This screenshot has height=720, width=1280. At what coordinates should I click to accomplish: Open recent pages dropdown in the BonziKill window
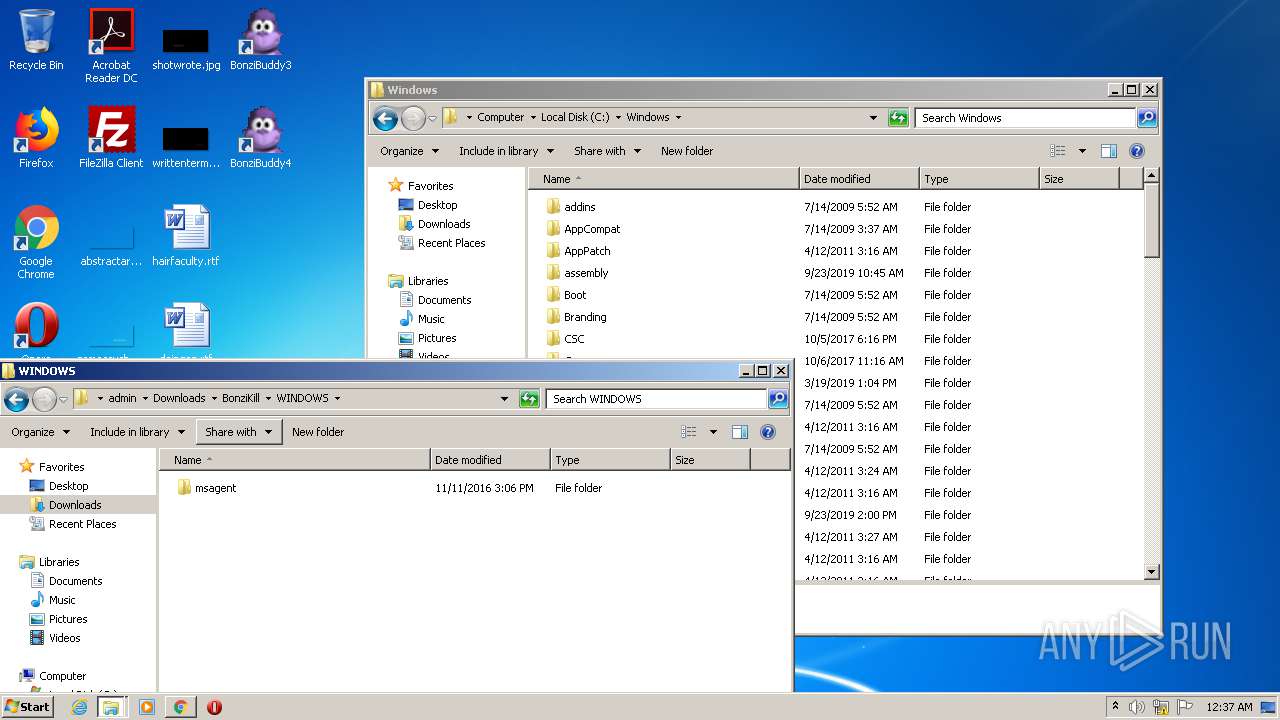pos(63,400)
